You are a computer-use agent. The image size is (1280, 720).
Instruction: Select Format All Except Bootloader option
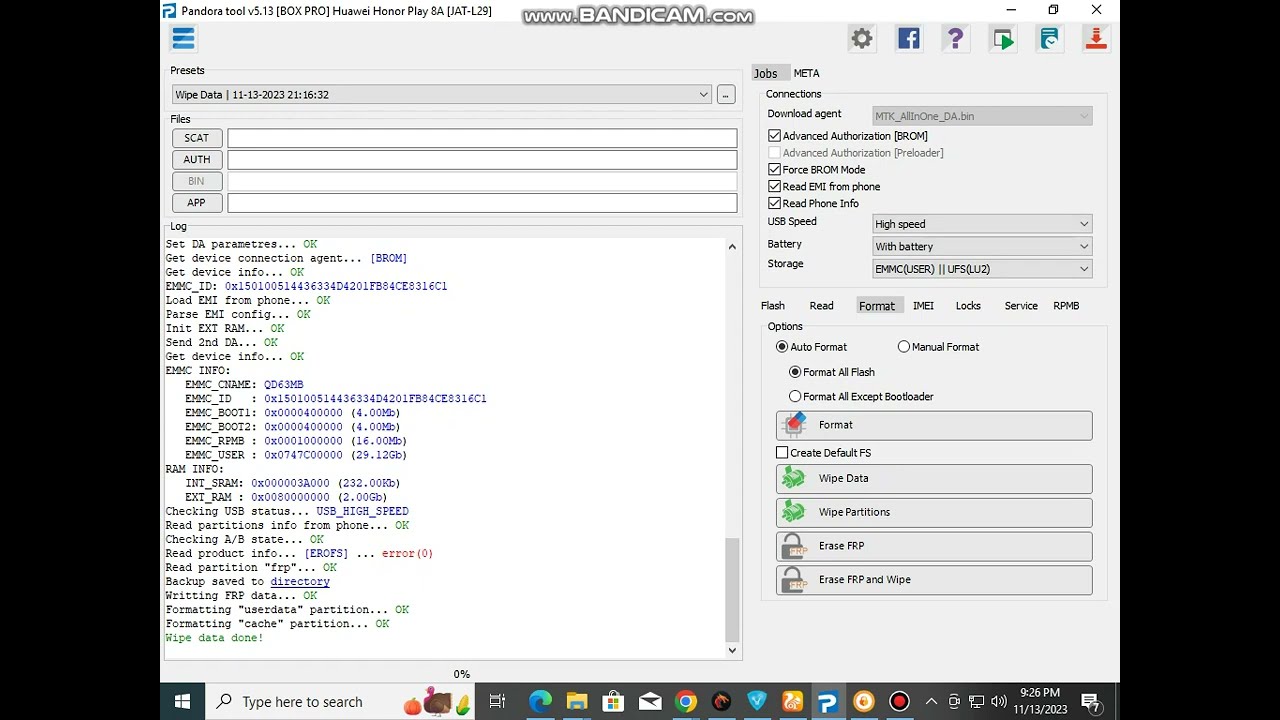795,397
